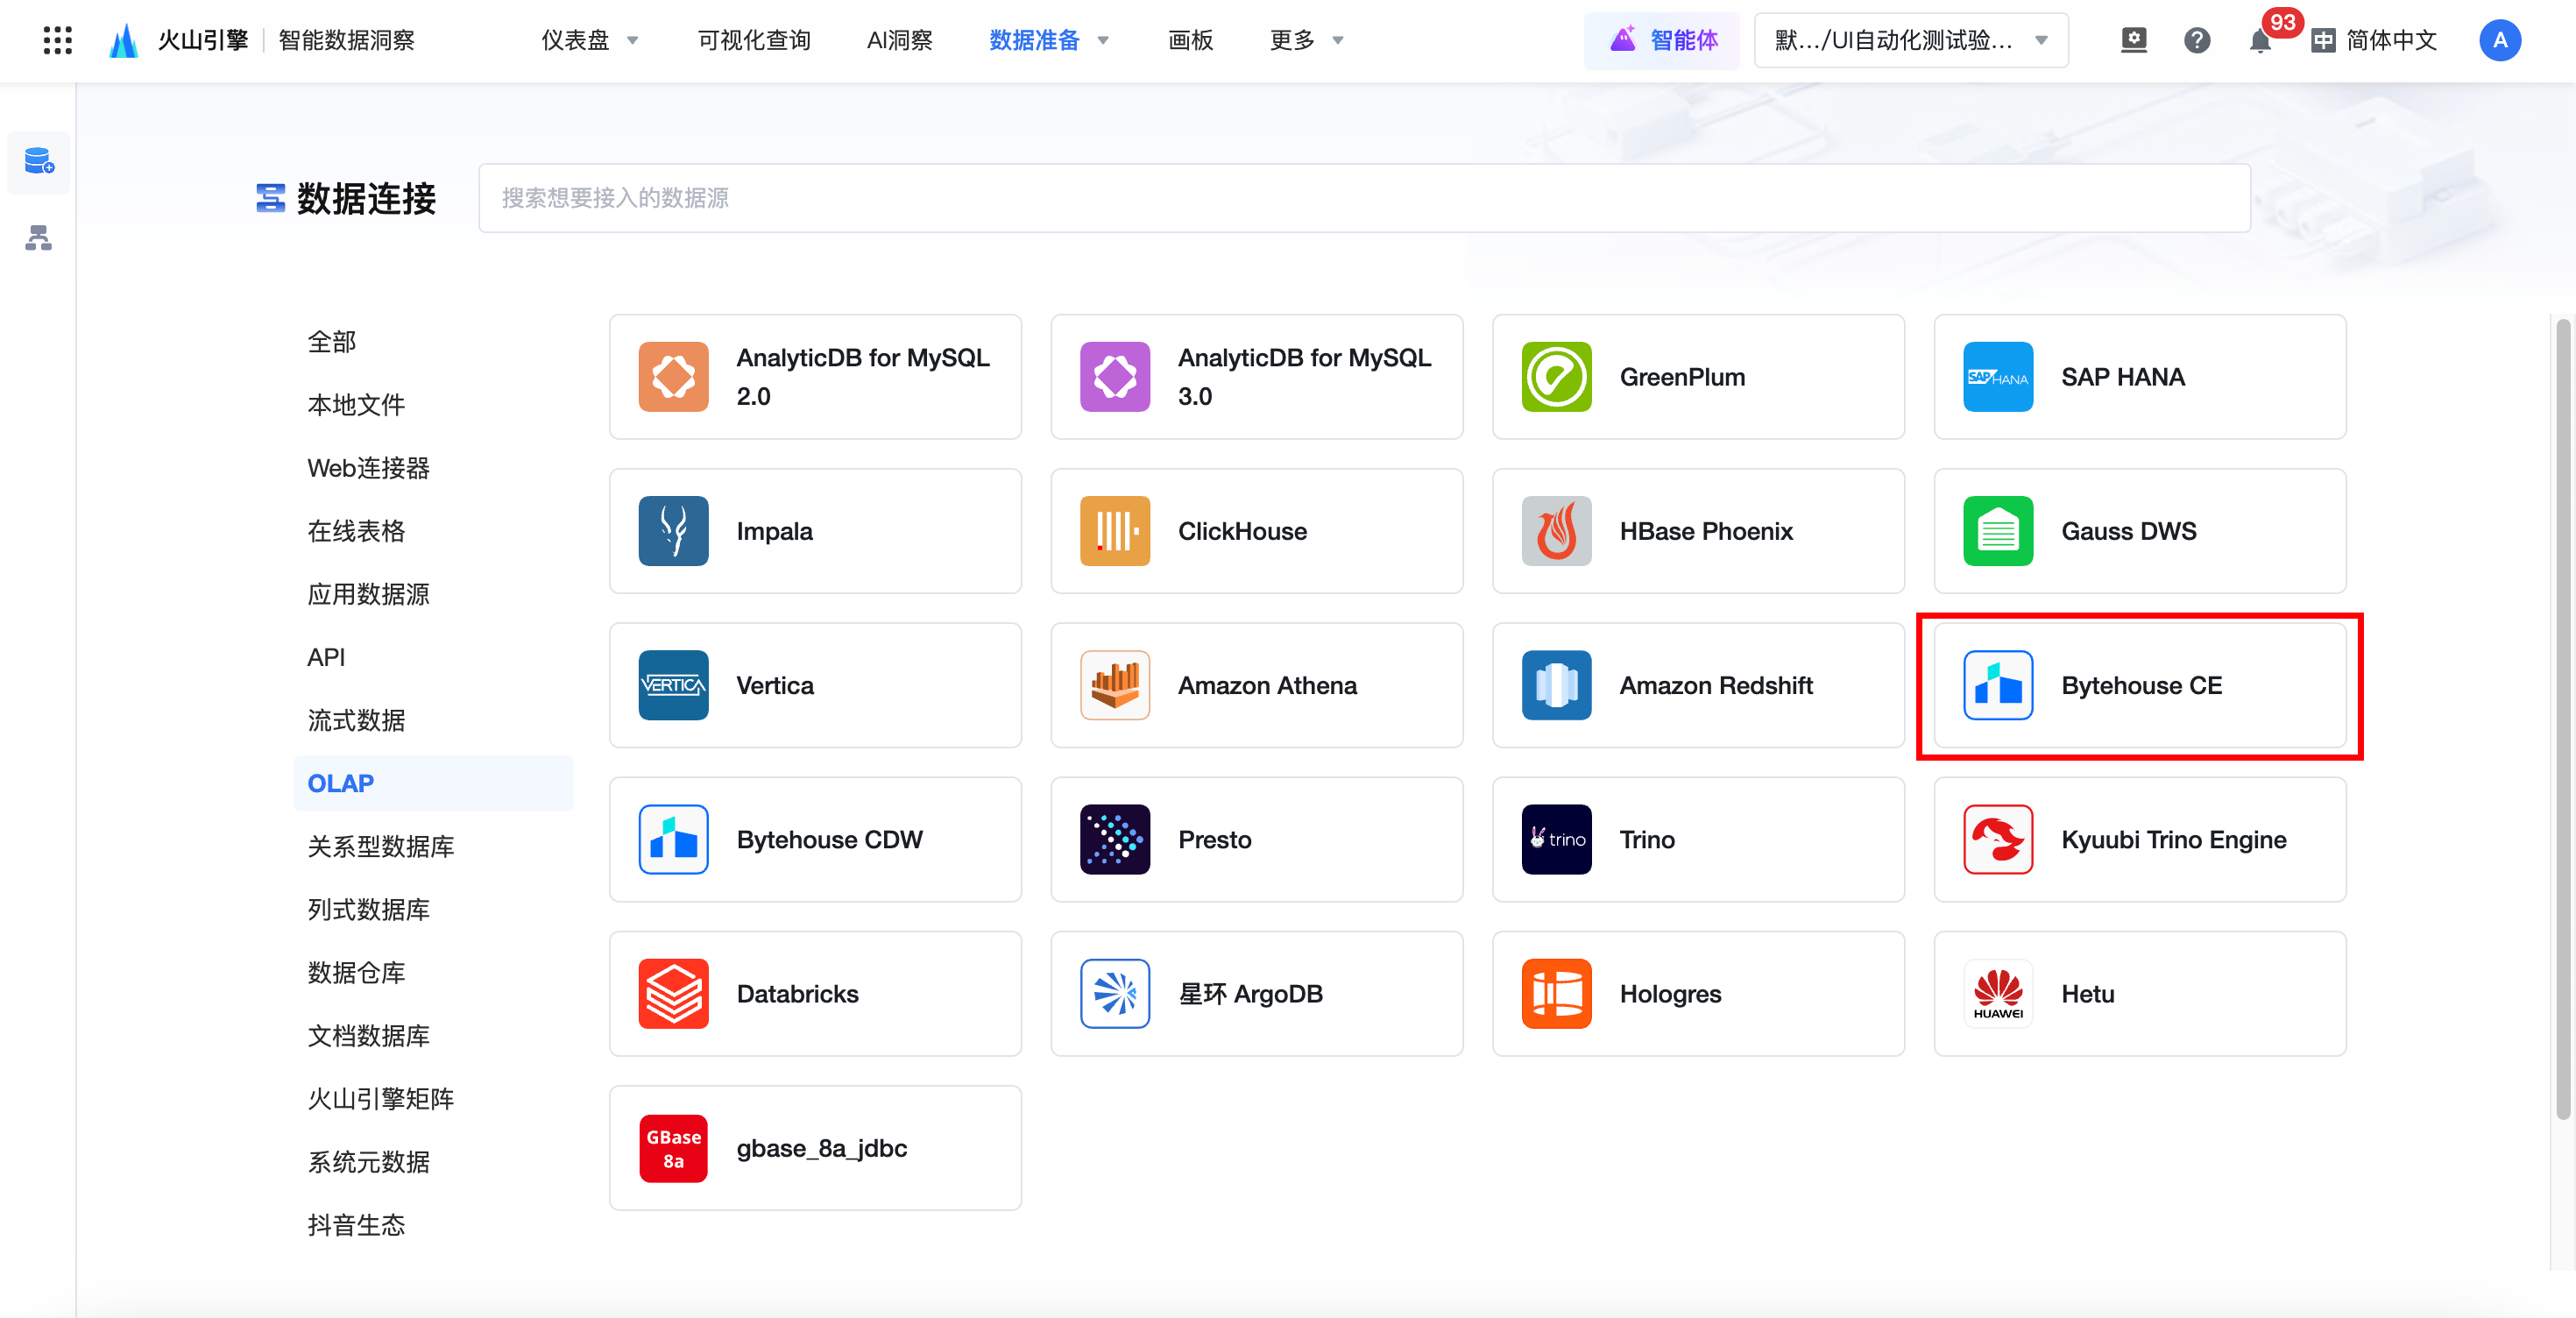The width and height of the screenshot is (2576, 1318).
Task: Filter by 数据仓库 category
Action: (x=356, y=972)
